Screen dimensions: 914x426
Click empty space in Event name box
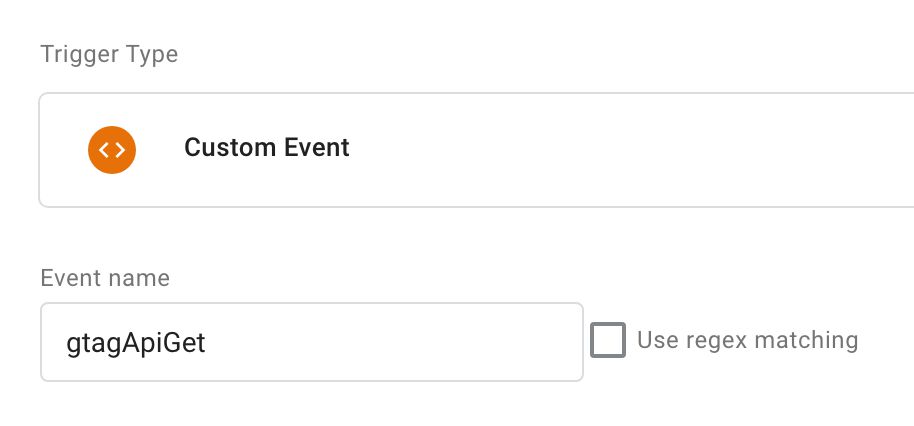click(x=396, y=342)
